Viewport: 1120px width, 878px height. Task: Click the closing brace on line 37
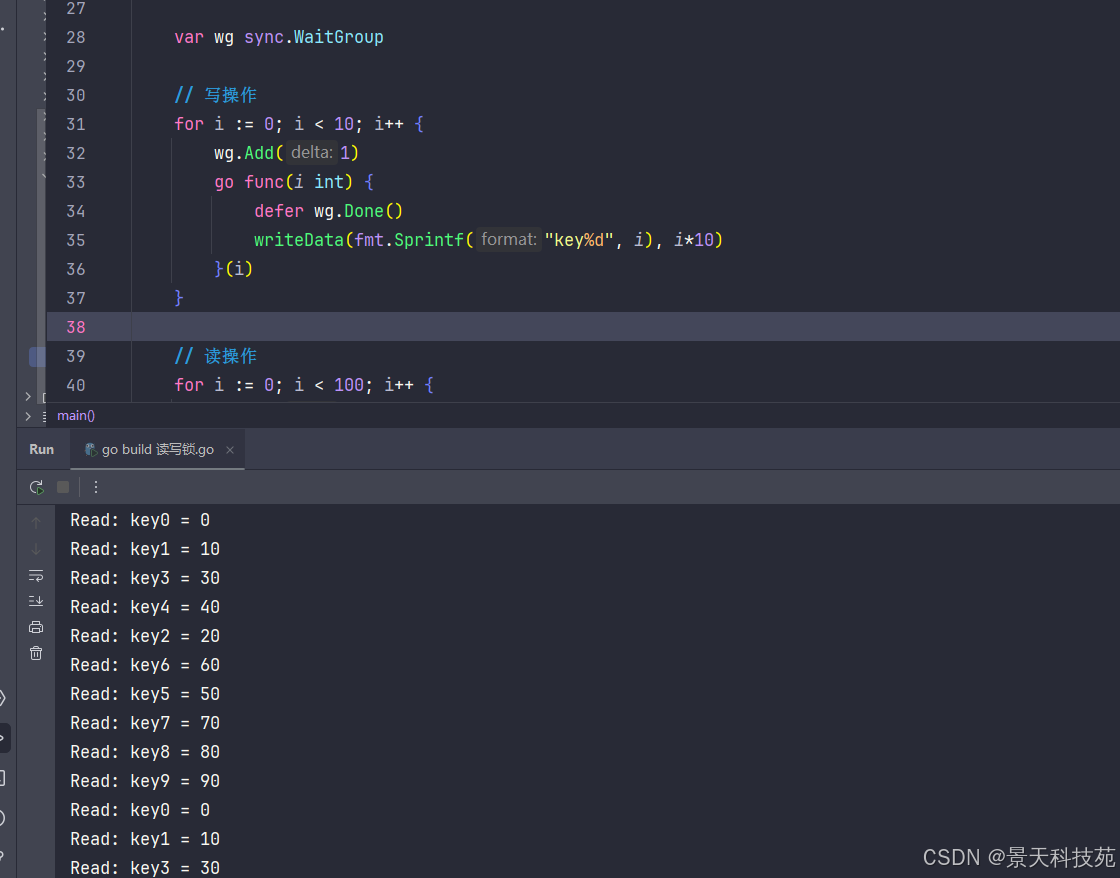(x=179, y=298)
